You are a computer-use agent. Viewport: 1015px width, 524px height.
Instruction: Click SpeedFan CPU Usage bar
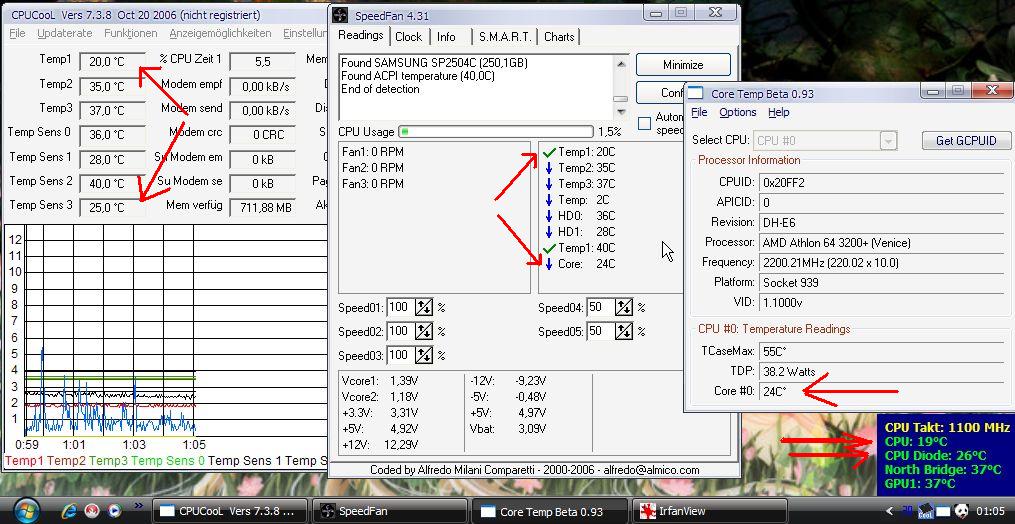tap(496, 131)
